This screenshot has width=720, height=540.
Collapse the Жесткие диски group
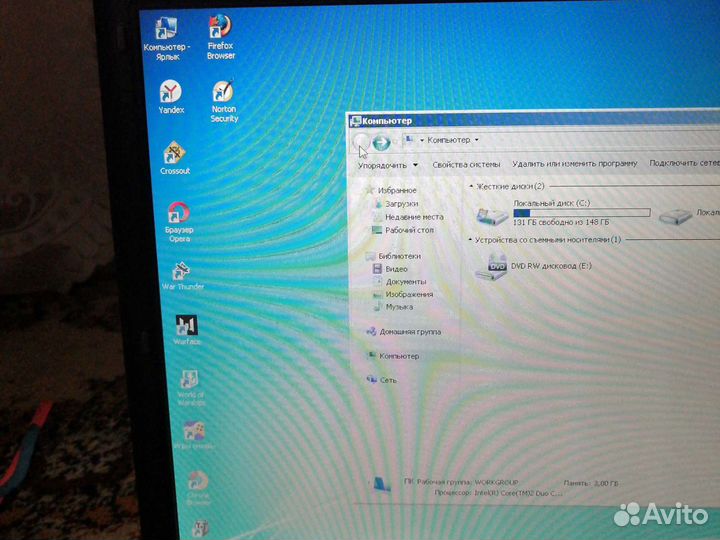(x=471, y=186)
